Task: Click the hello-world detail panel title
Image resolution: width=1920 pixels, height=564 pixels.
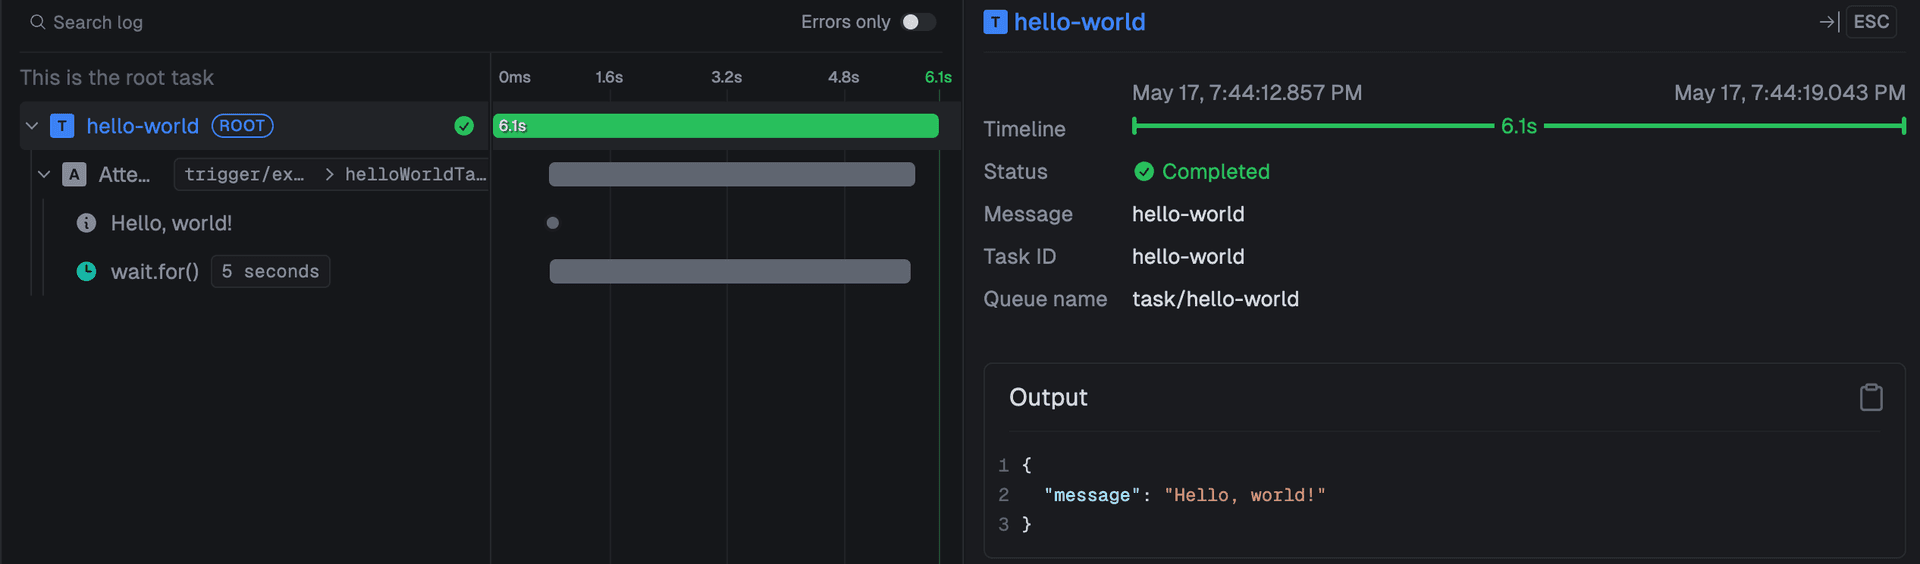Action: pos(1080,22)
